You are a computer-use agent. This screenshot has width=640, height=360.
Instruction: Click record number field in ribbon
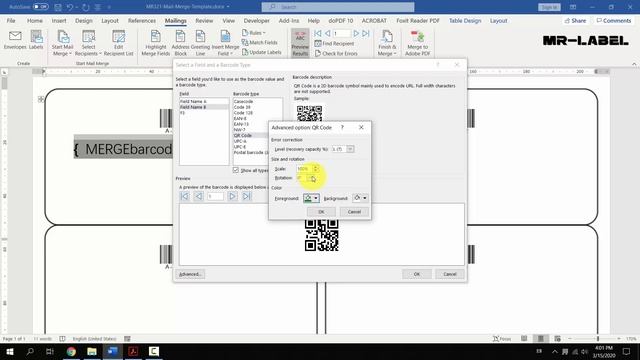pos(342,33)
